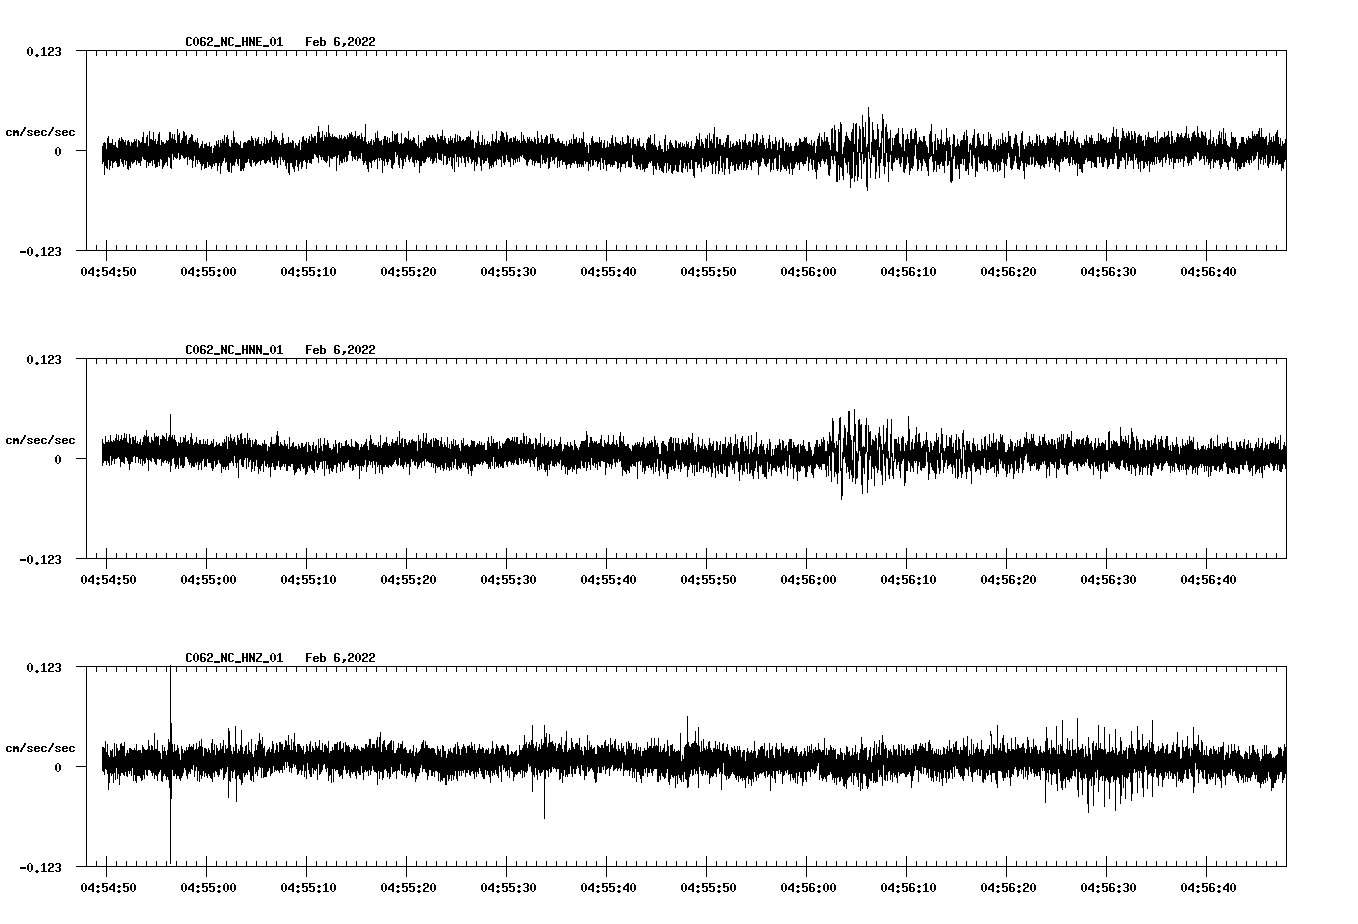1358x924 pixels.
Task: Click the C062_NC_HNE_01 channel title
Action: pos(234,42)
